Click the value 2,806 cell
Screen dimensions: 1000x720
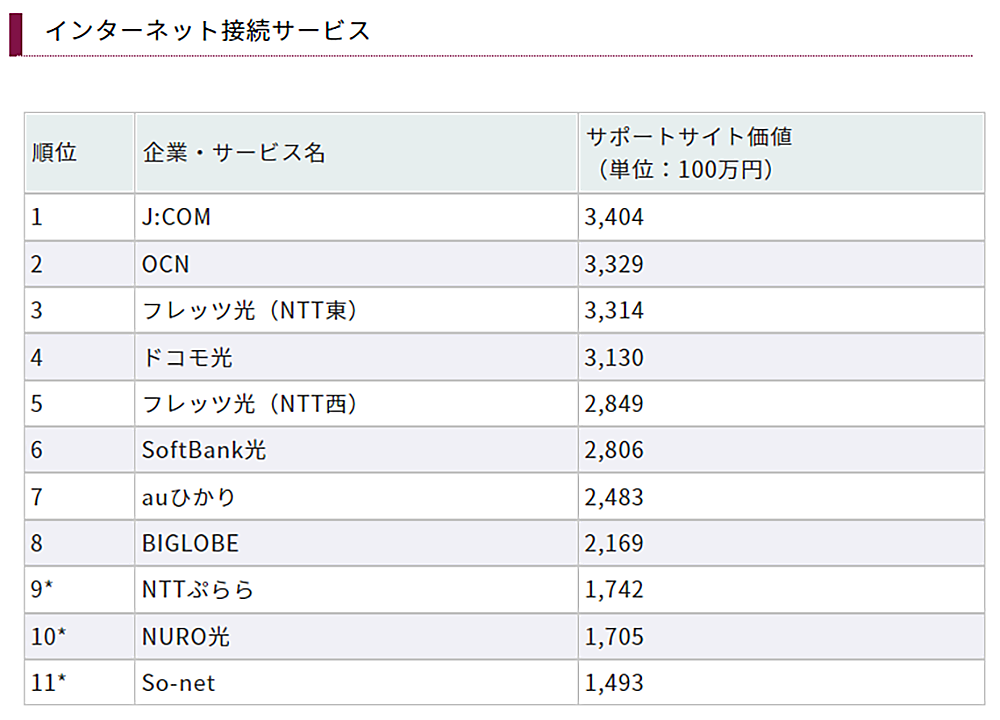(615, 451)
